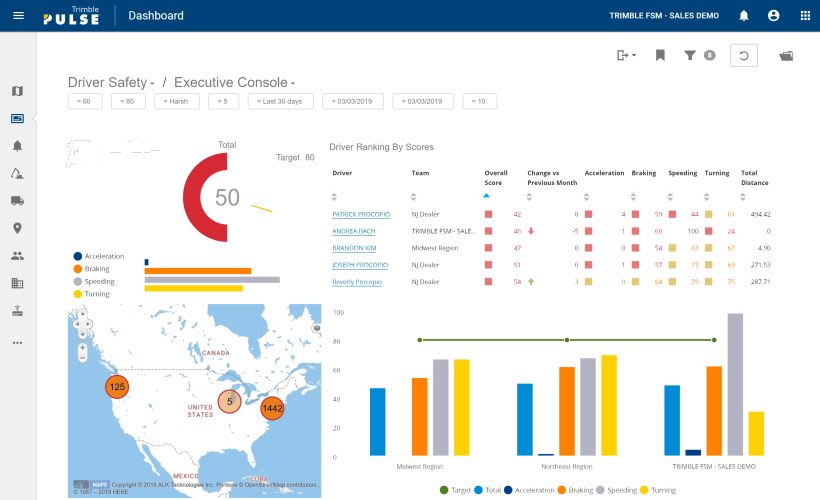The height and width of the screenshot is (500, 820).
Task: Open the apps grid launcher
Action: click(805, 16)
